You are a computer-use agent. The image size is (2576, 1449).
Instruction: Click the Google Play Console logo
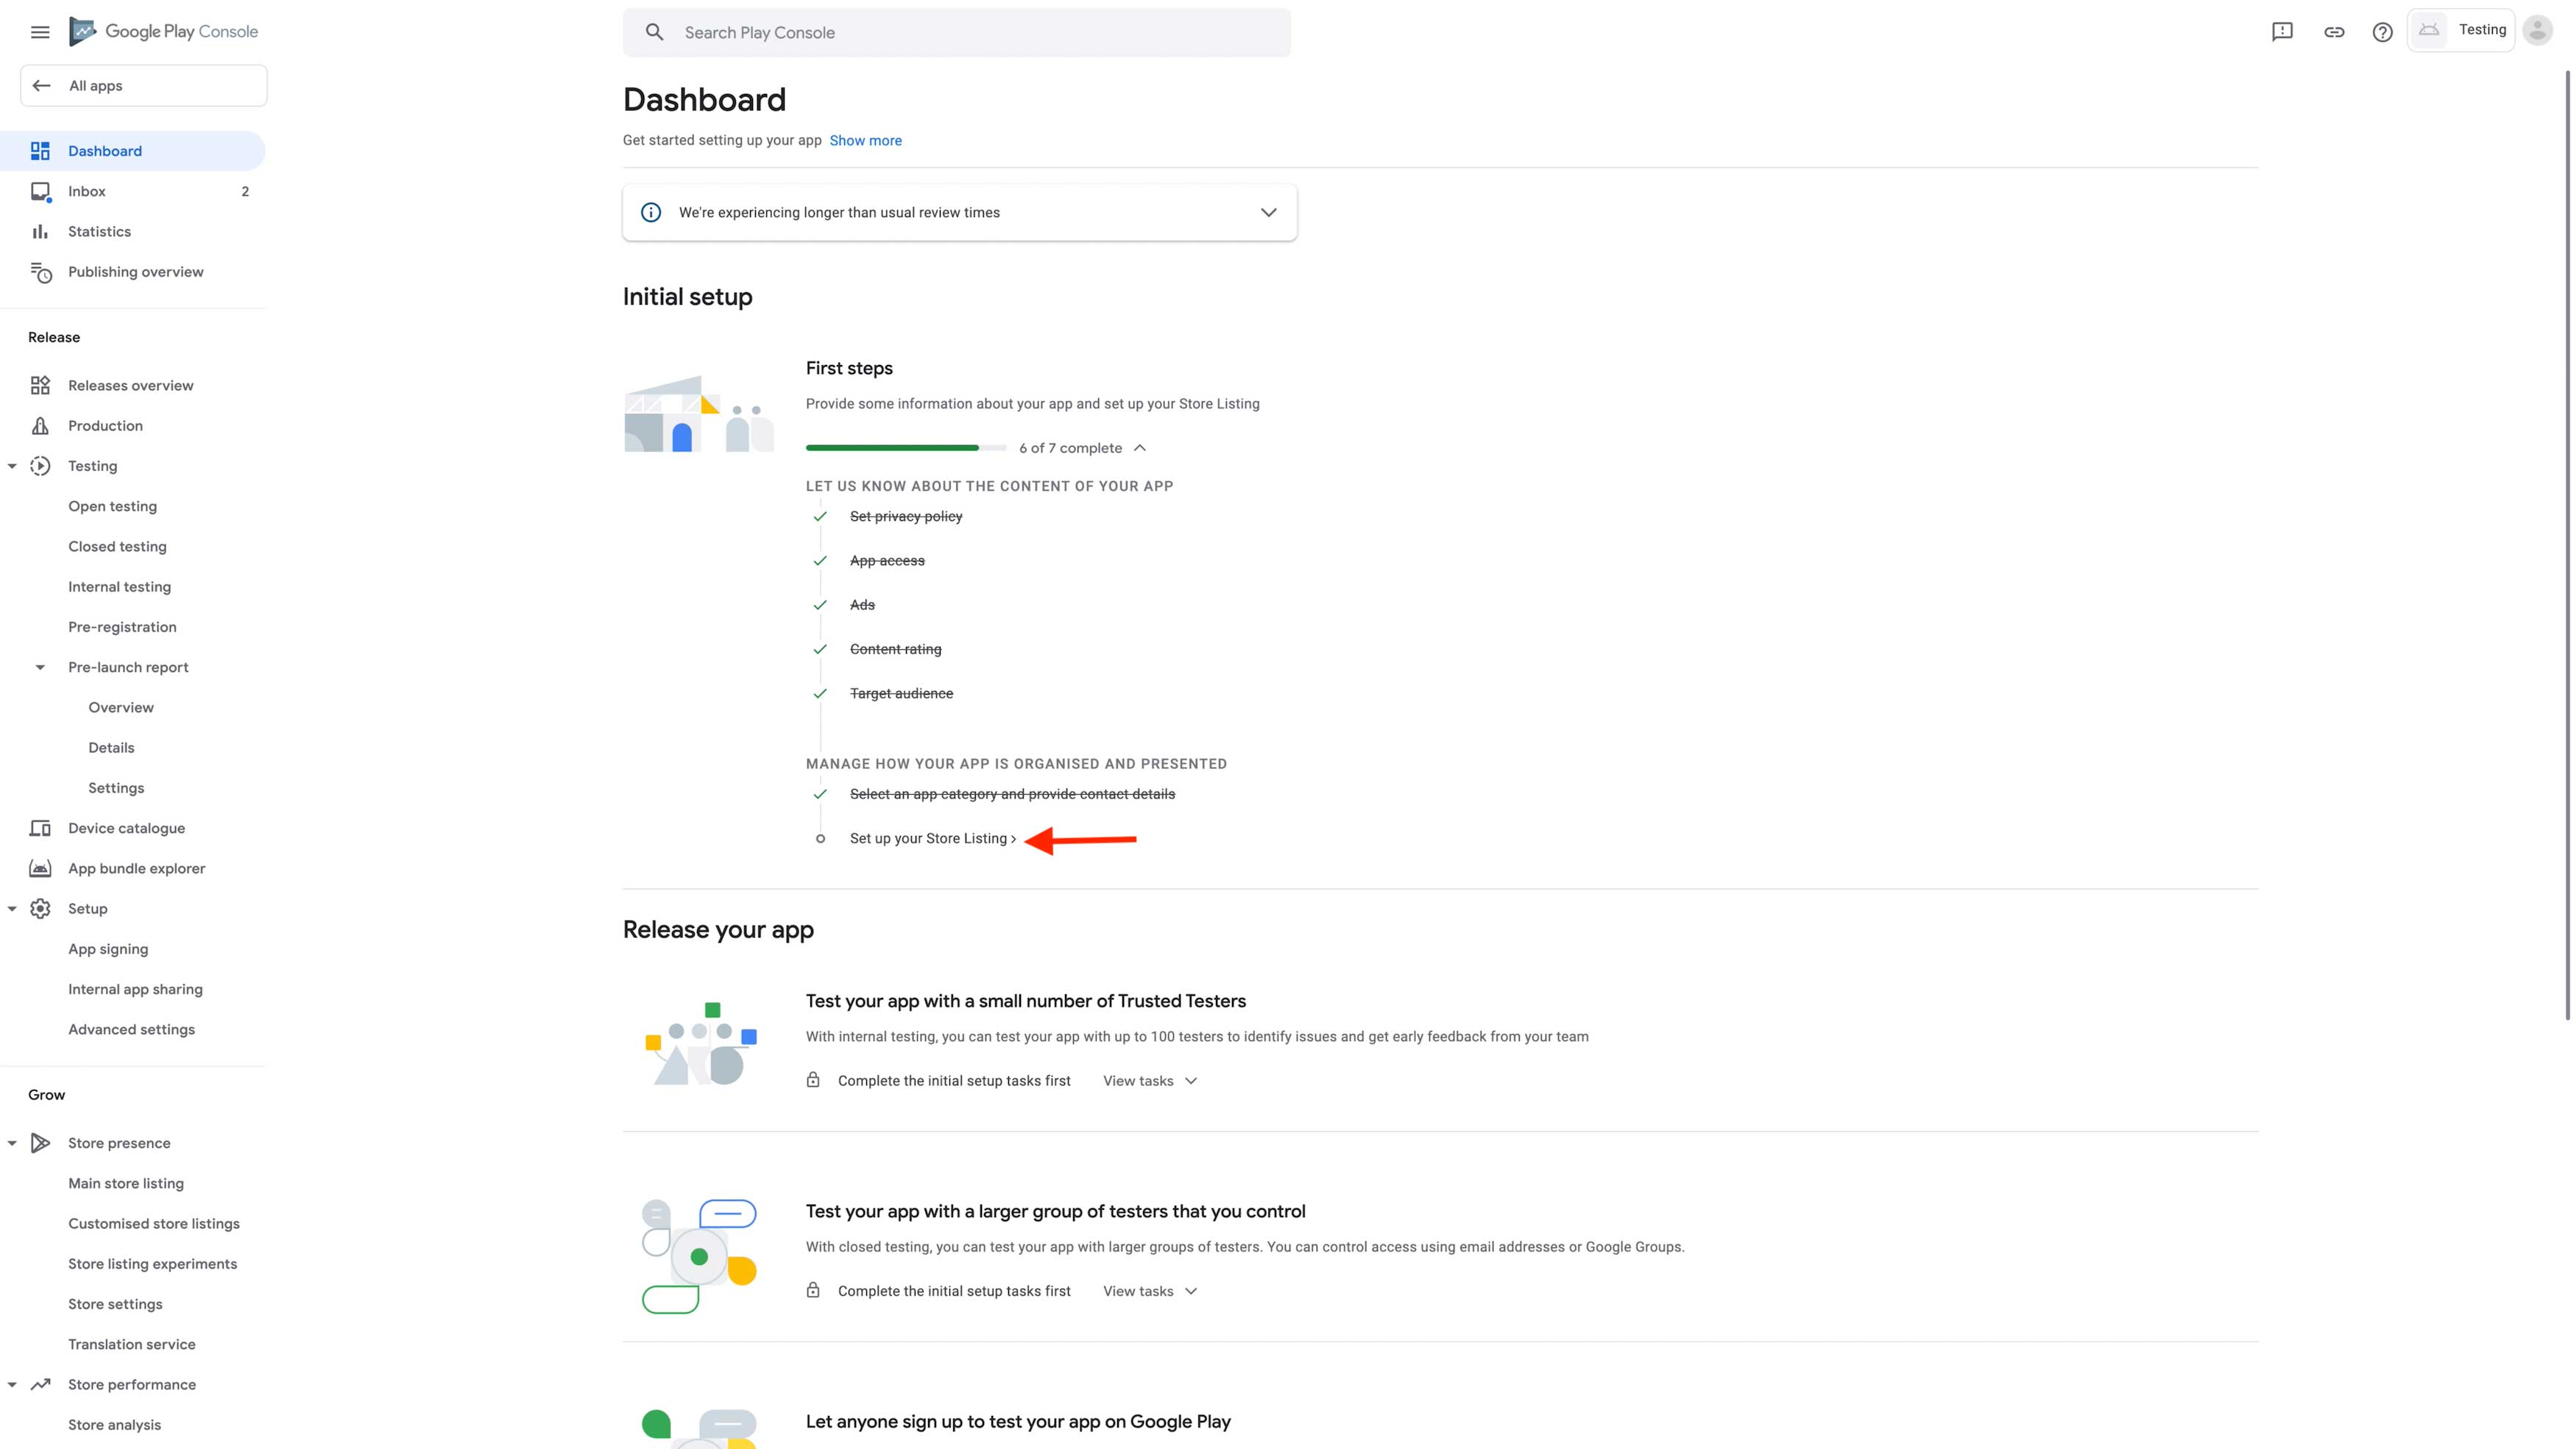(x=164, y=32)
